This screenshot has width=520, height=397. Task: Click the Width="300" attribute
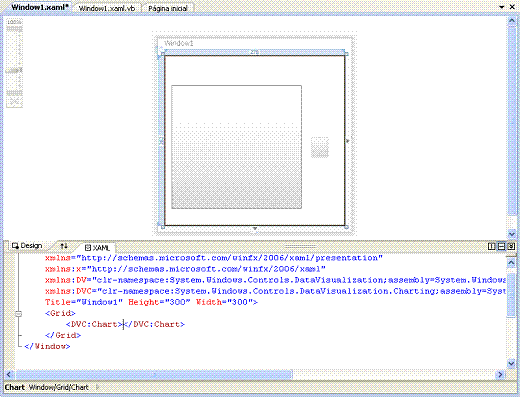coord(224,302)
